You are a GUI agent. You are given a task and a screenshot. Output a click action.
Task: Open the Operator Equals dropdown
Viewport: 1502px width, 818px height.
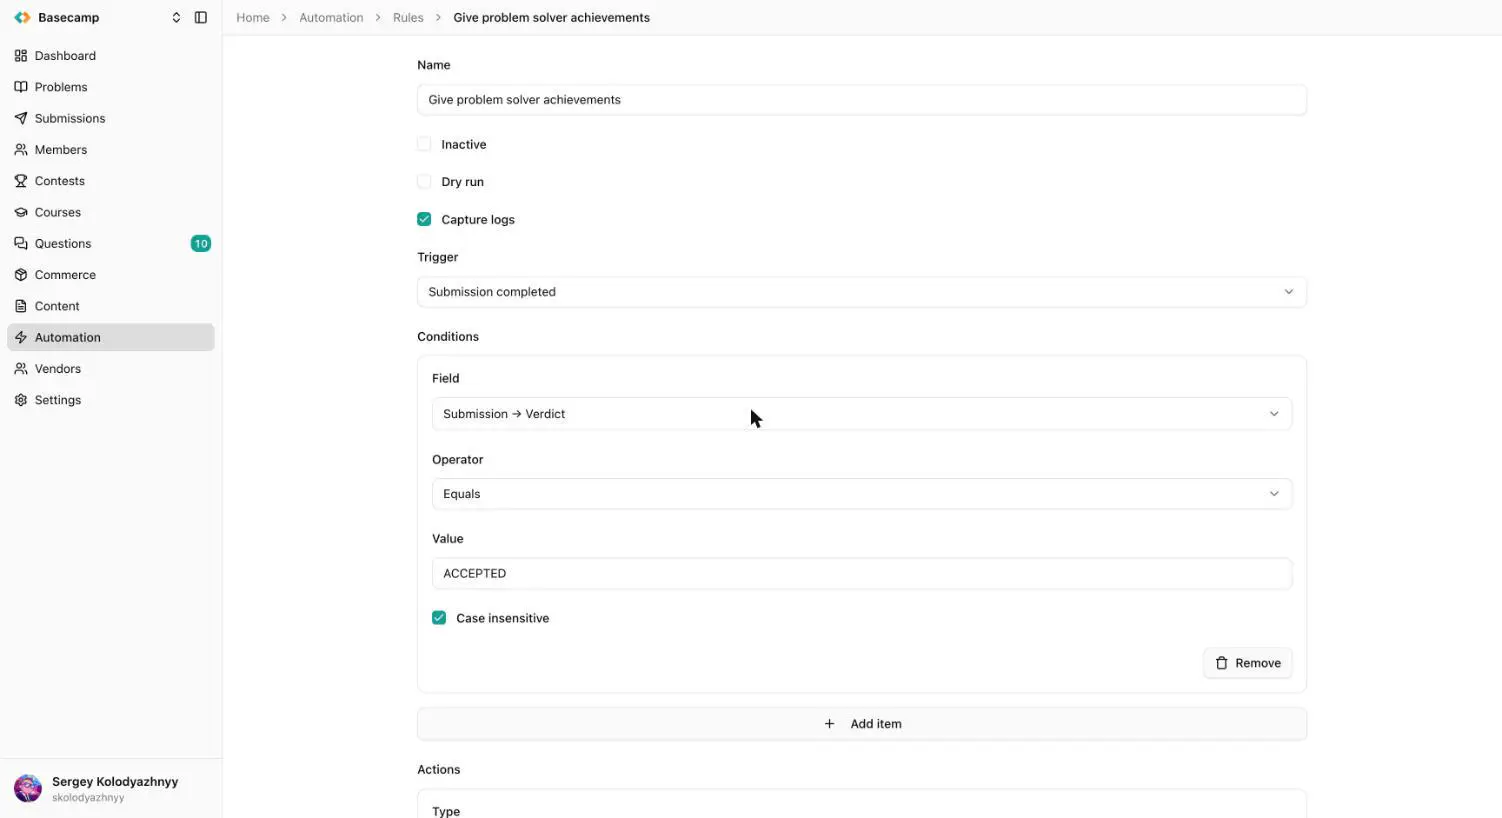click(862, 494)
